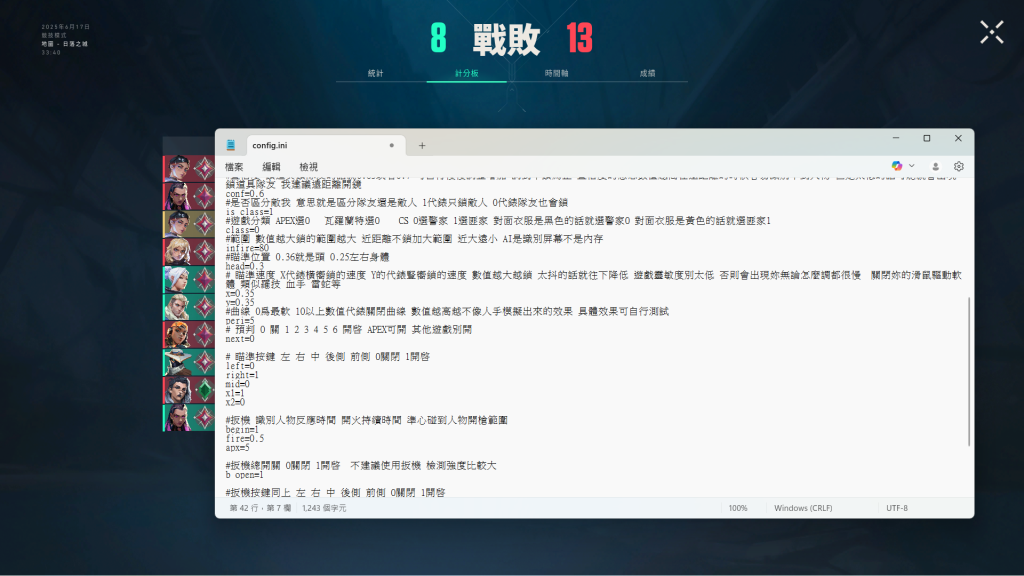This screenshot has width=1024, height=576.
Task: Click the Windows (CRLF) line ending indicator
Action: click(x=803, y=507)
